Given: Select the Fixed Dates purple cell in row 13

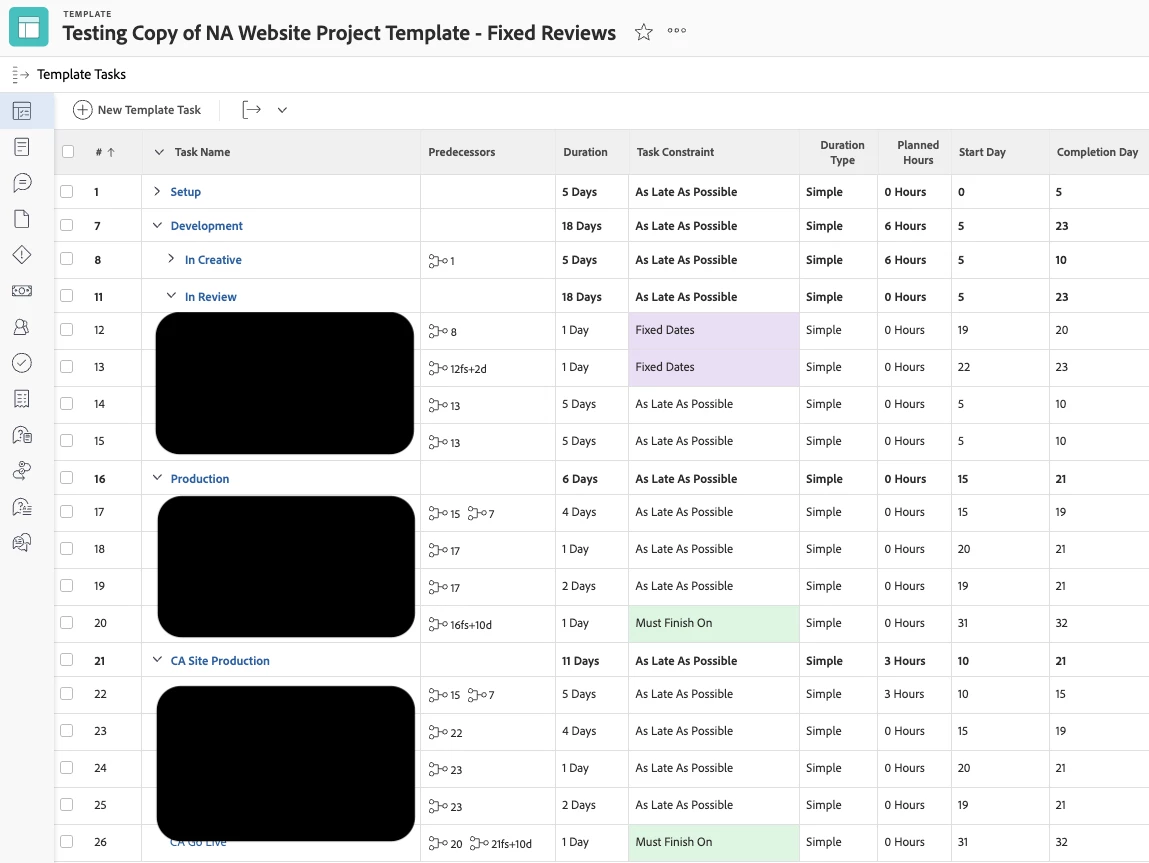Looking at the screenshot, I should click(x=714, y=367).
